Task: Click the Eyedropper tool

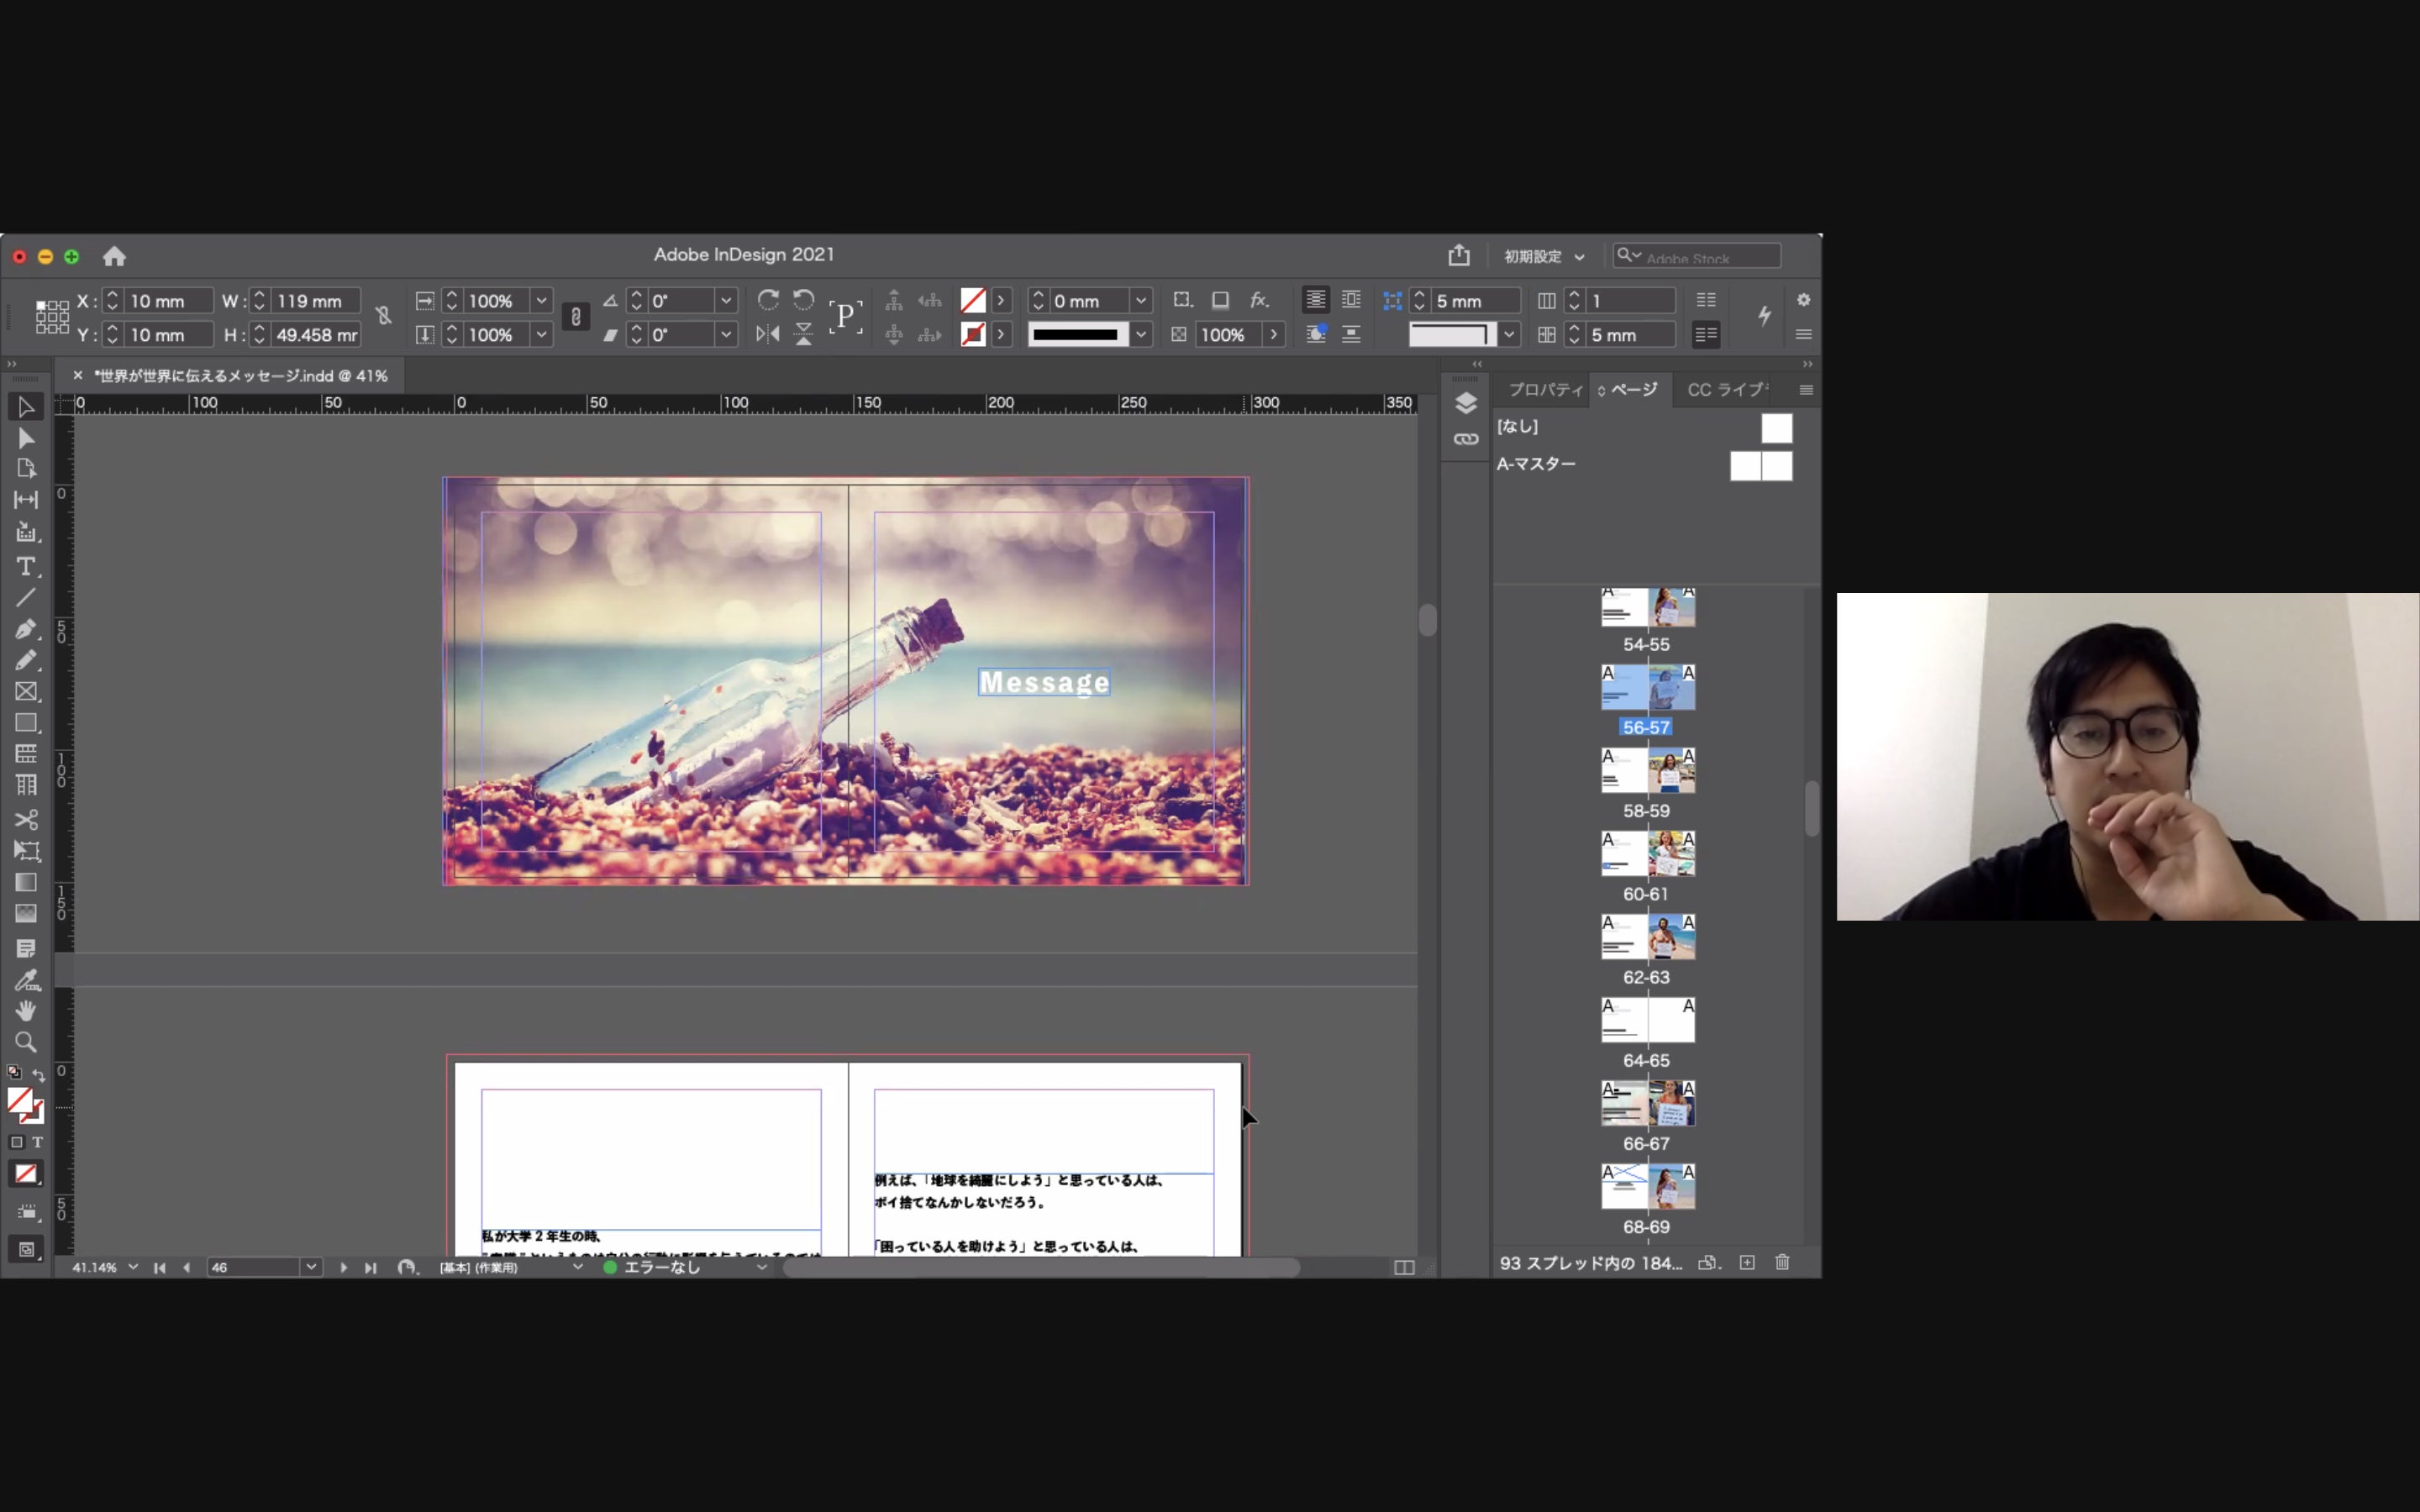Action: (26, 979)
